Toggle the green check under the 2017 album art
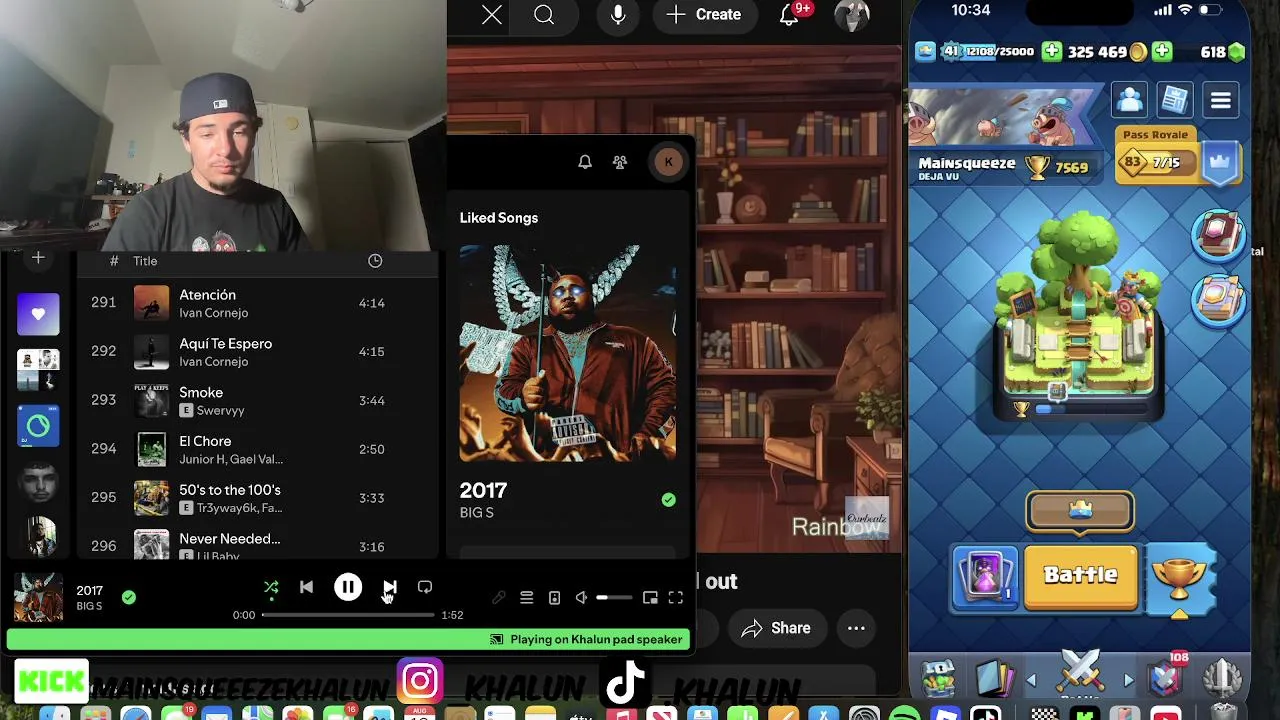Image resolution: width=1280 pixels, height=720 pixels. coord(668,500)
